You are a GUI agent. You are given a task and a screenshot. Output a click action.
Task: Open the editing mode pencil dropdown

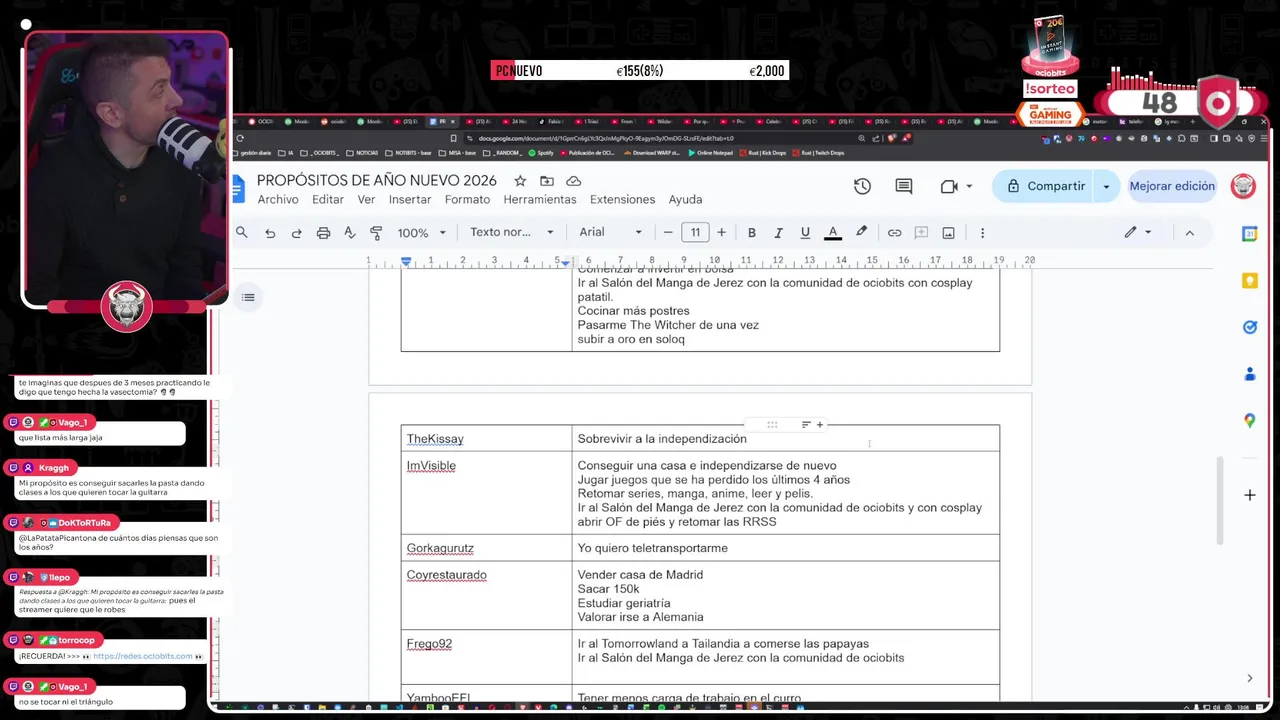click(x=1138, y=232)
